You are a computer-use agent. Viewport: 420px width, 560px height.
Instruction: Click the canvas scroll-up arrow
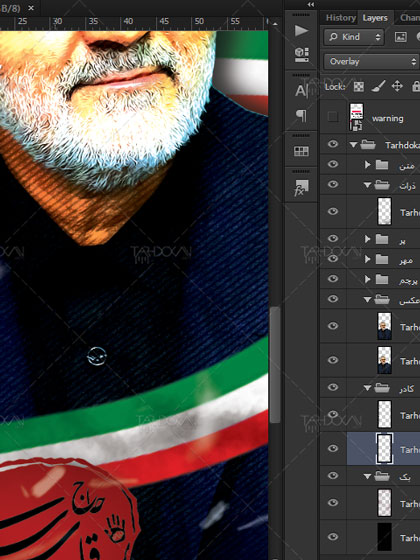(x=275, y=24)
